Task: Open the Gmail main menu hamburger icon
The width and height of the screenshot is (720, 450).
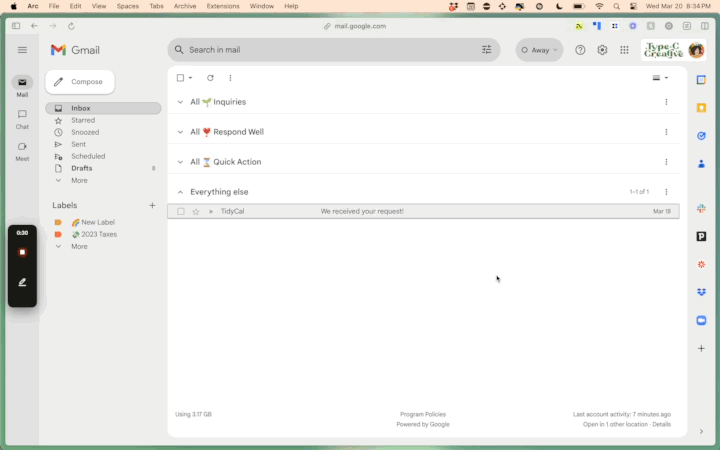Action: click(22, 50)
